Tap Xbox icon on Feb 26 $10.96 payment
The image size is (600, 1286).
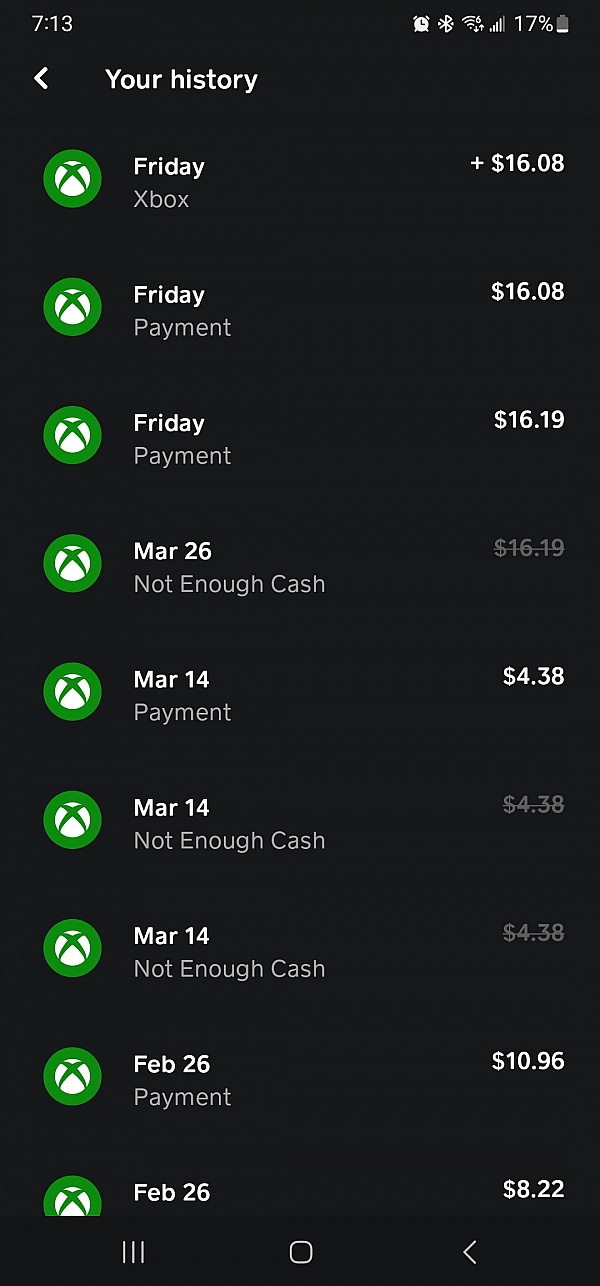point(72,1076)
